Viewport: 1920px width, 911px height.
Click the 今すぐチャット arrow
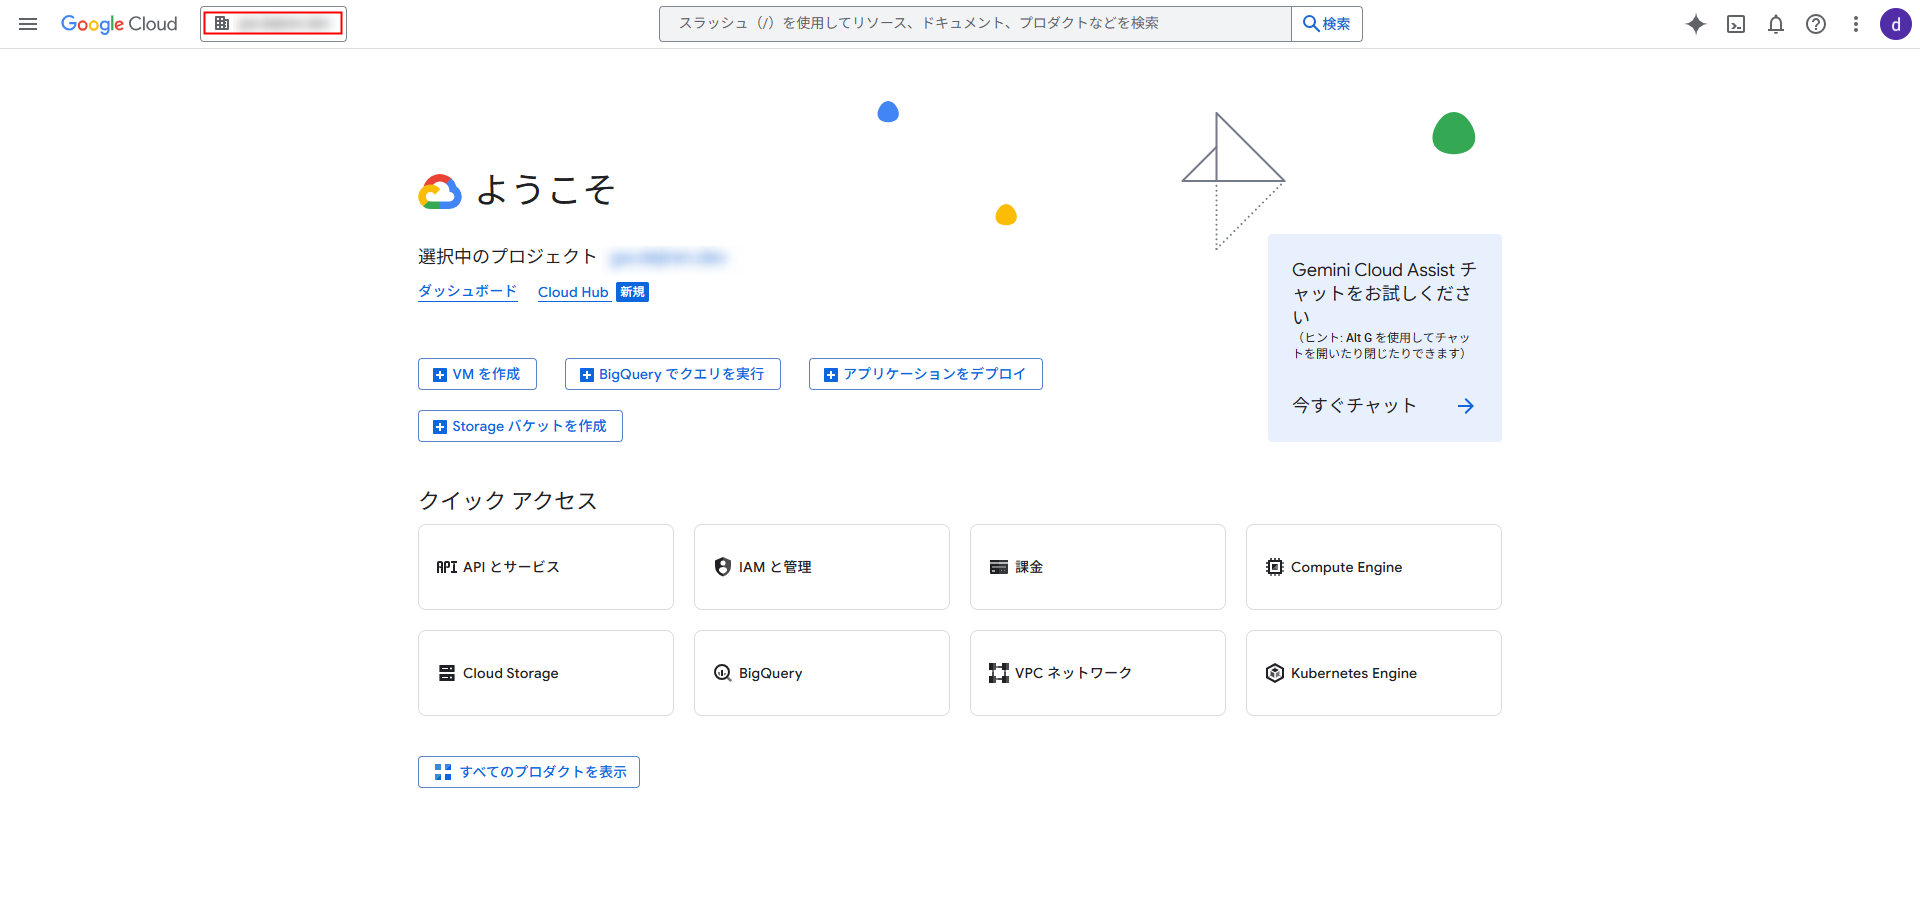click(x=1465, y=406)
